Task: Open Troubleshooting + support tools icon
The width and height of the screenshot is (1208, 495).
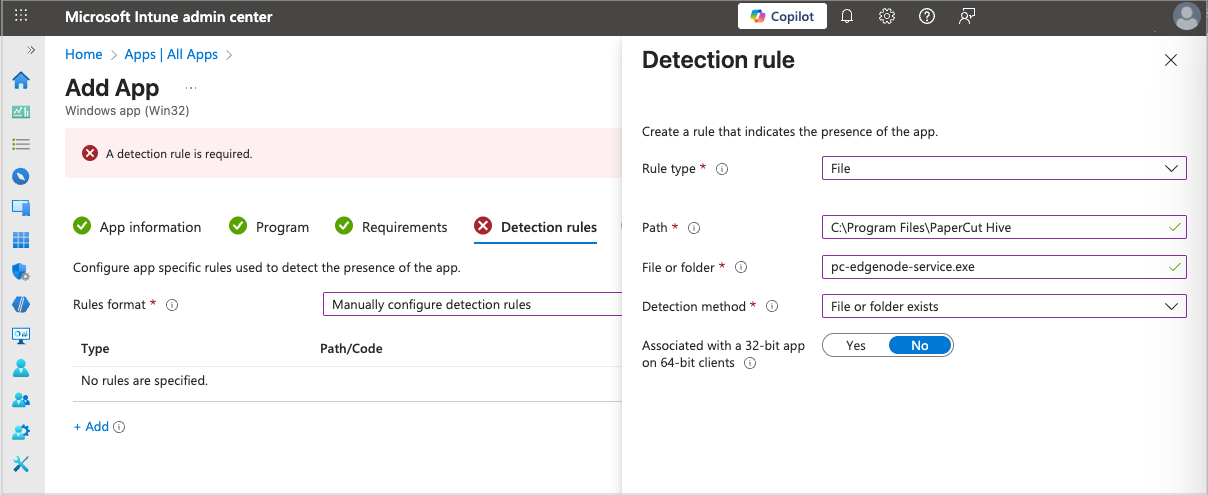Action: coord(21,464)
